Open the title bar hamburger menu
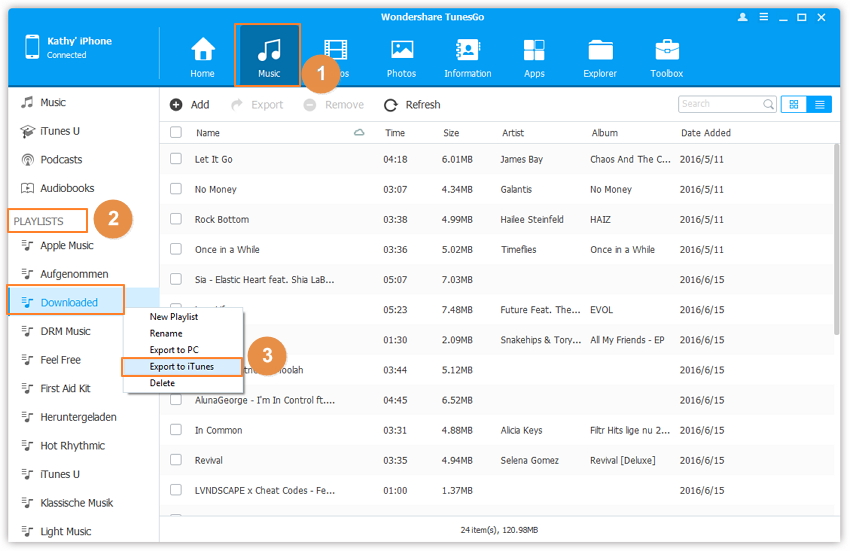The height and width of the screenshot is (551, 850). coord(764,17)
